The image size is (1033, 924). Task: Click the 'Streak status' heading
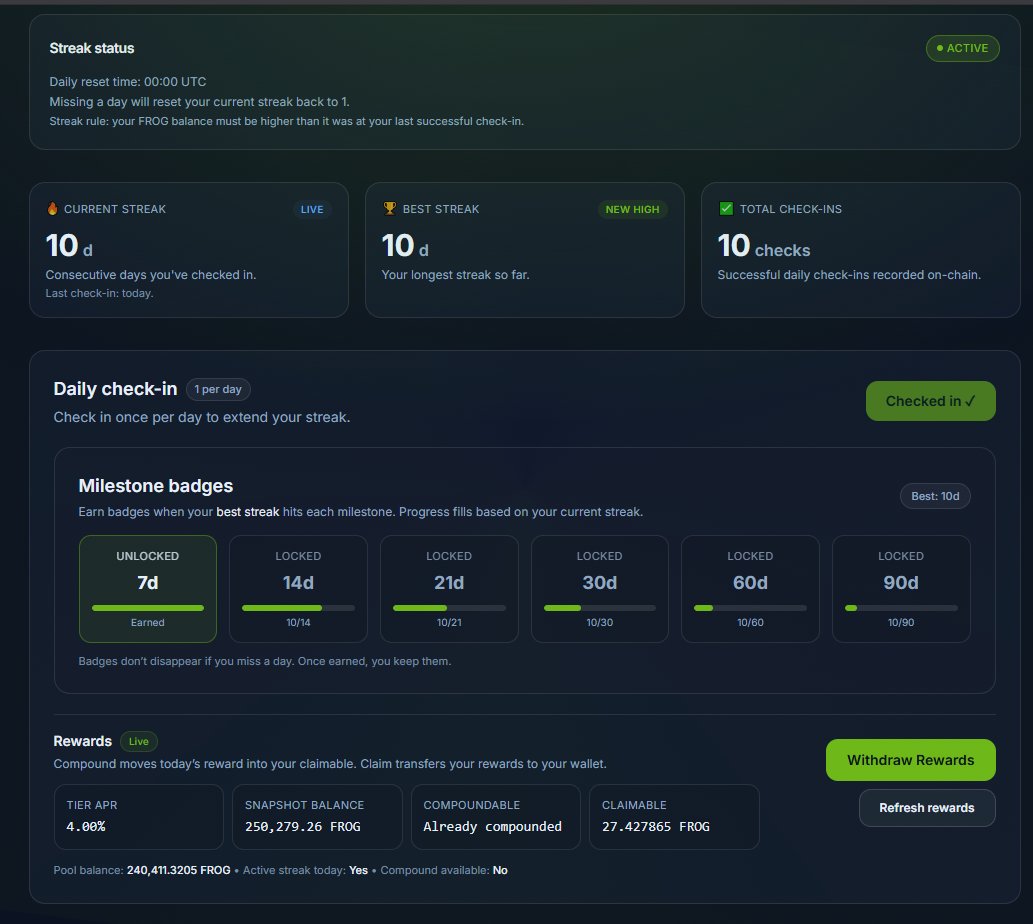(92, 48)
